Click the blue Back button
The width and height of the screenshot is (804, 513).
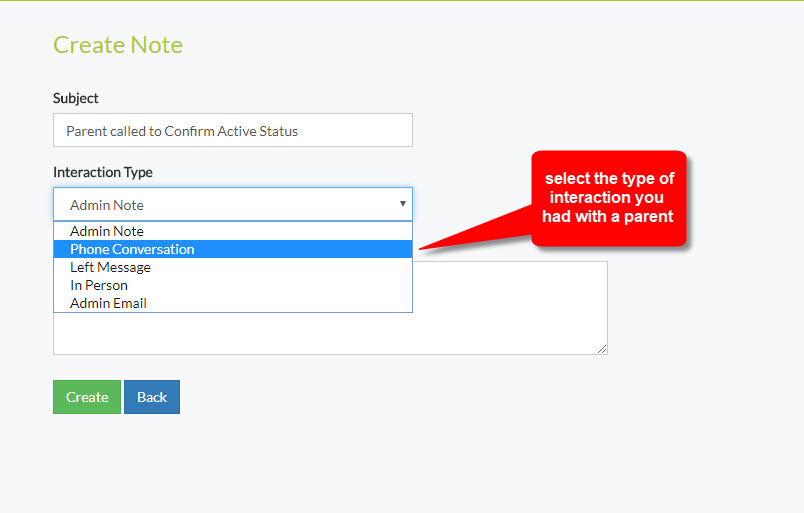point(152,397)
